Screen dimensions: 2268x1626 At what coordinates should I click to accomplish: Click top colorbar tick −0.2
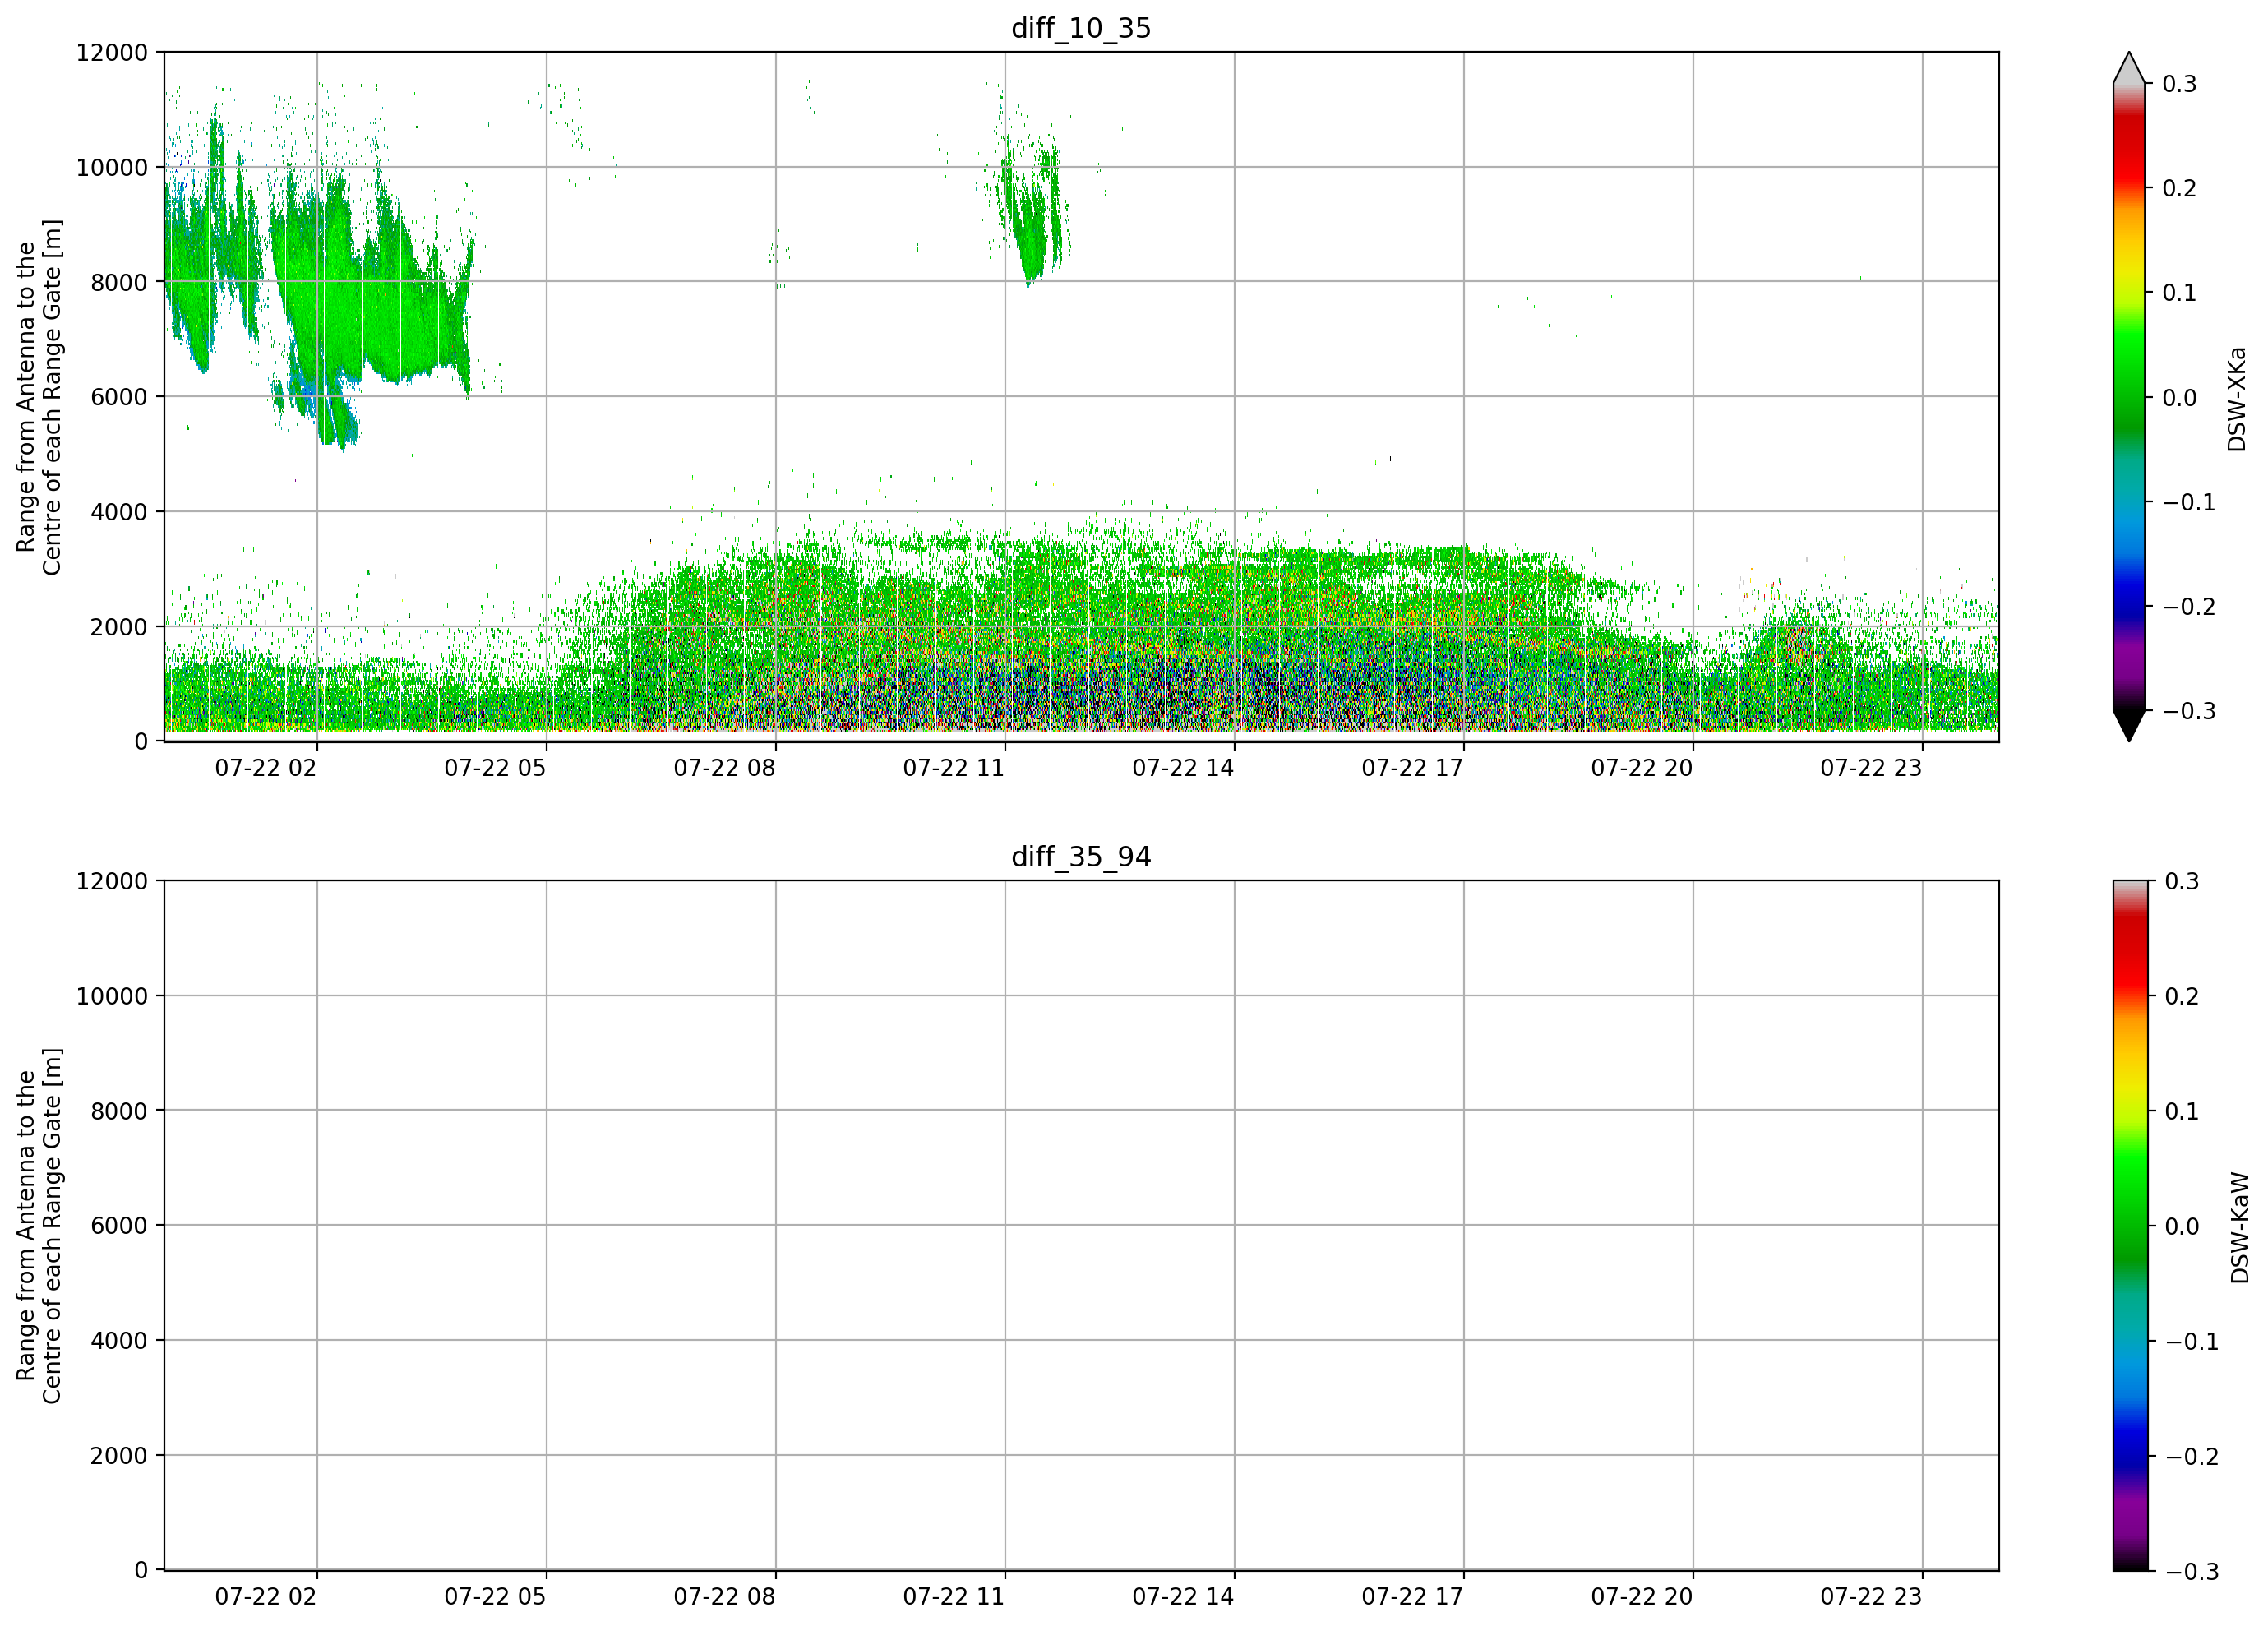pos(2189,607)
